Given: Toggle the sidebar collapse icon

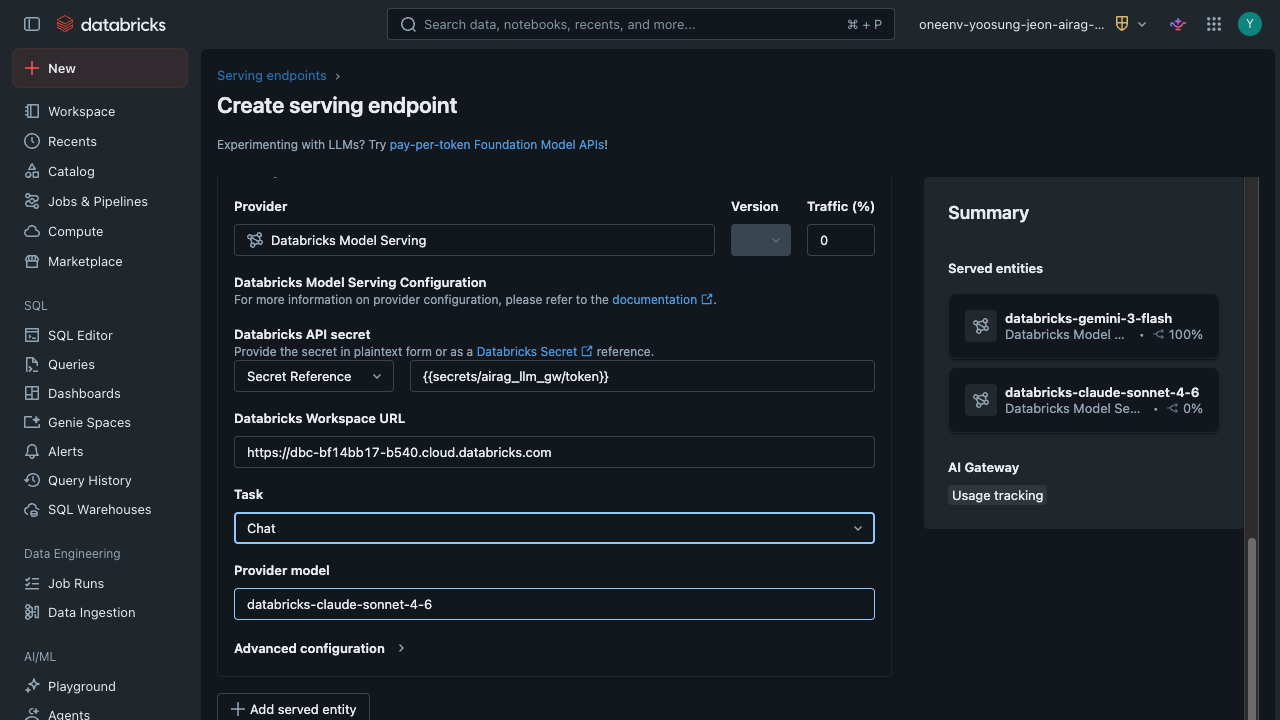Looking at the screenshot, I should pyautogui.click(x=32, y=24).
